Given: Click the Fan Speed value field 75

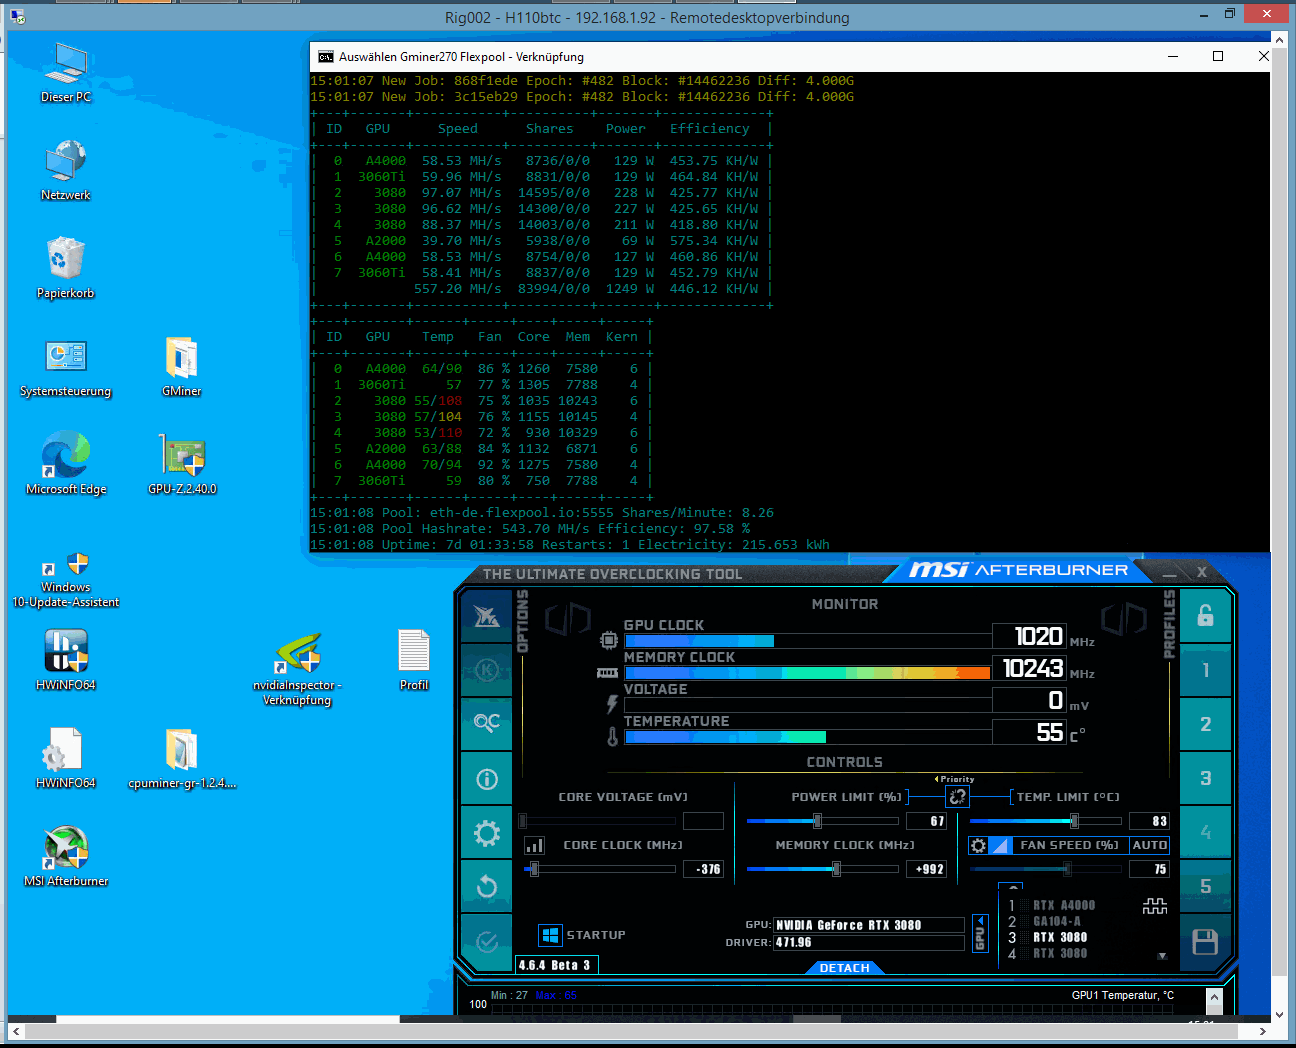Looking at the screenshot, I should pos(1149,869).
